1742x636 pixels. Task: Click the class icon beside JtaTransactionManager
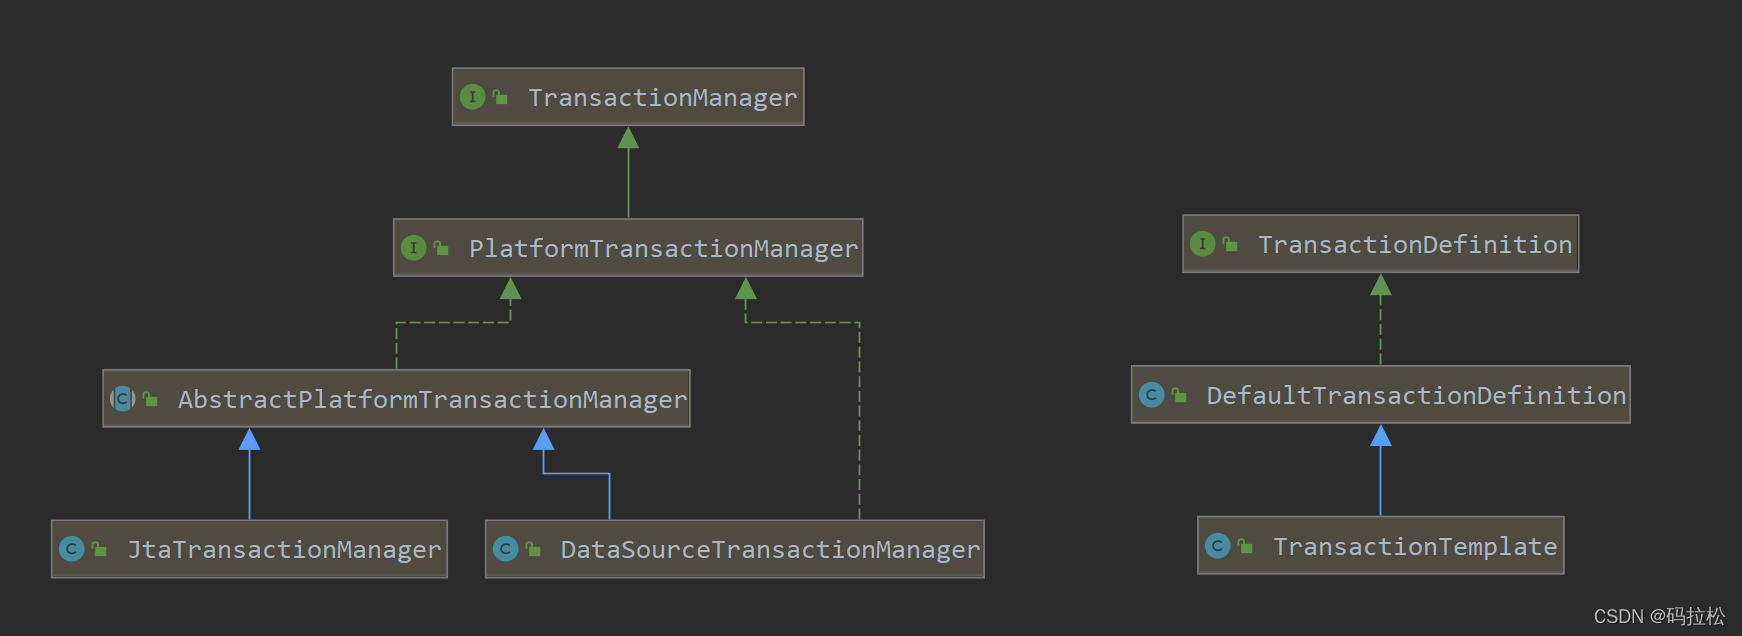pyautogui.click(x=71, y=549)
